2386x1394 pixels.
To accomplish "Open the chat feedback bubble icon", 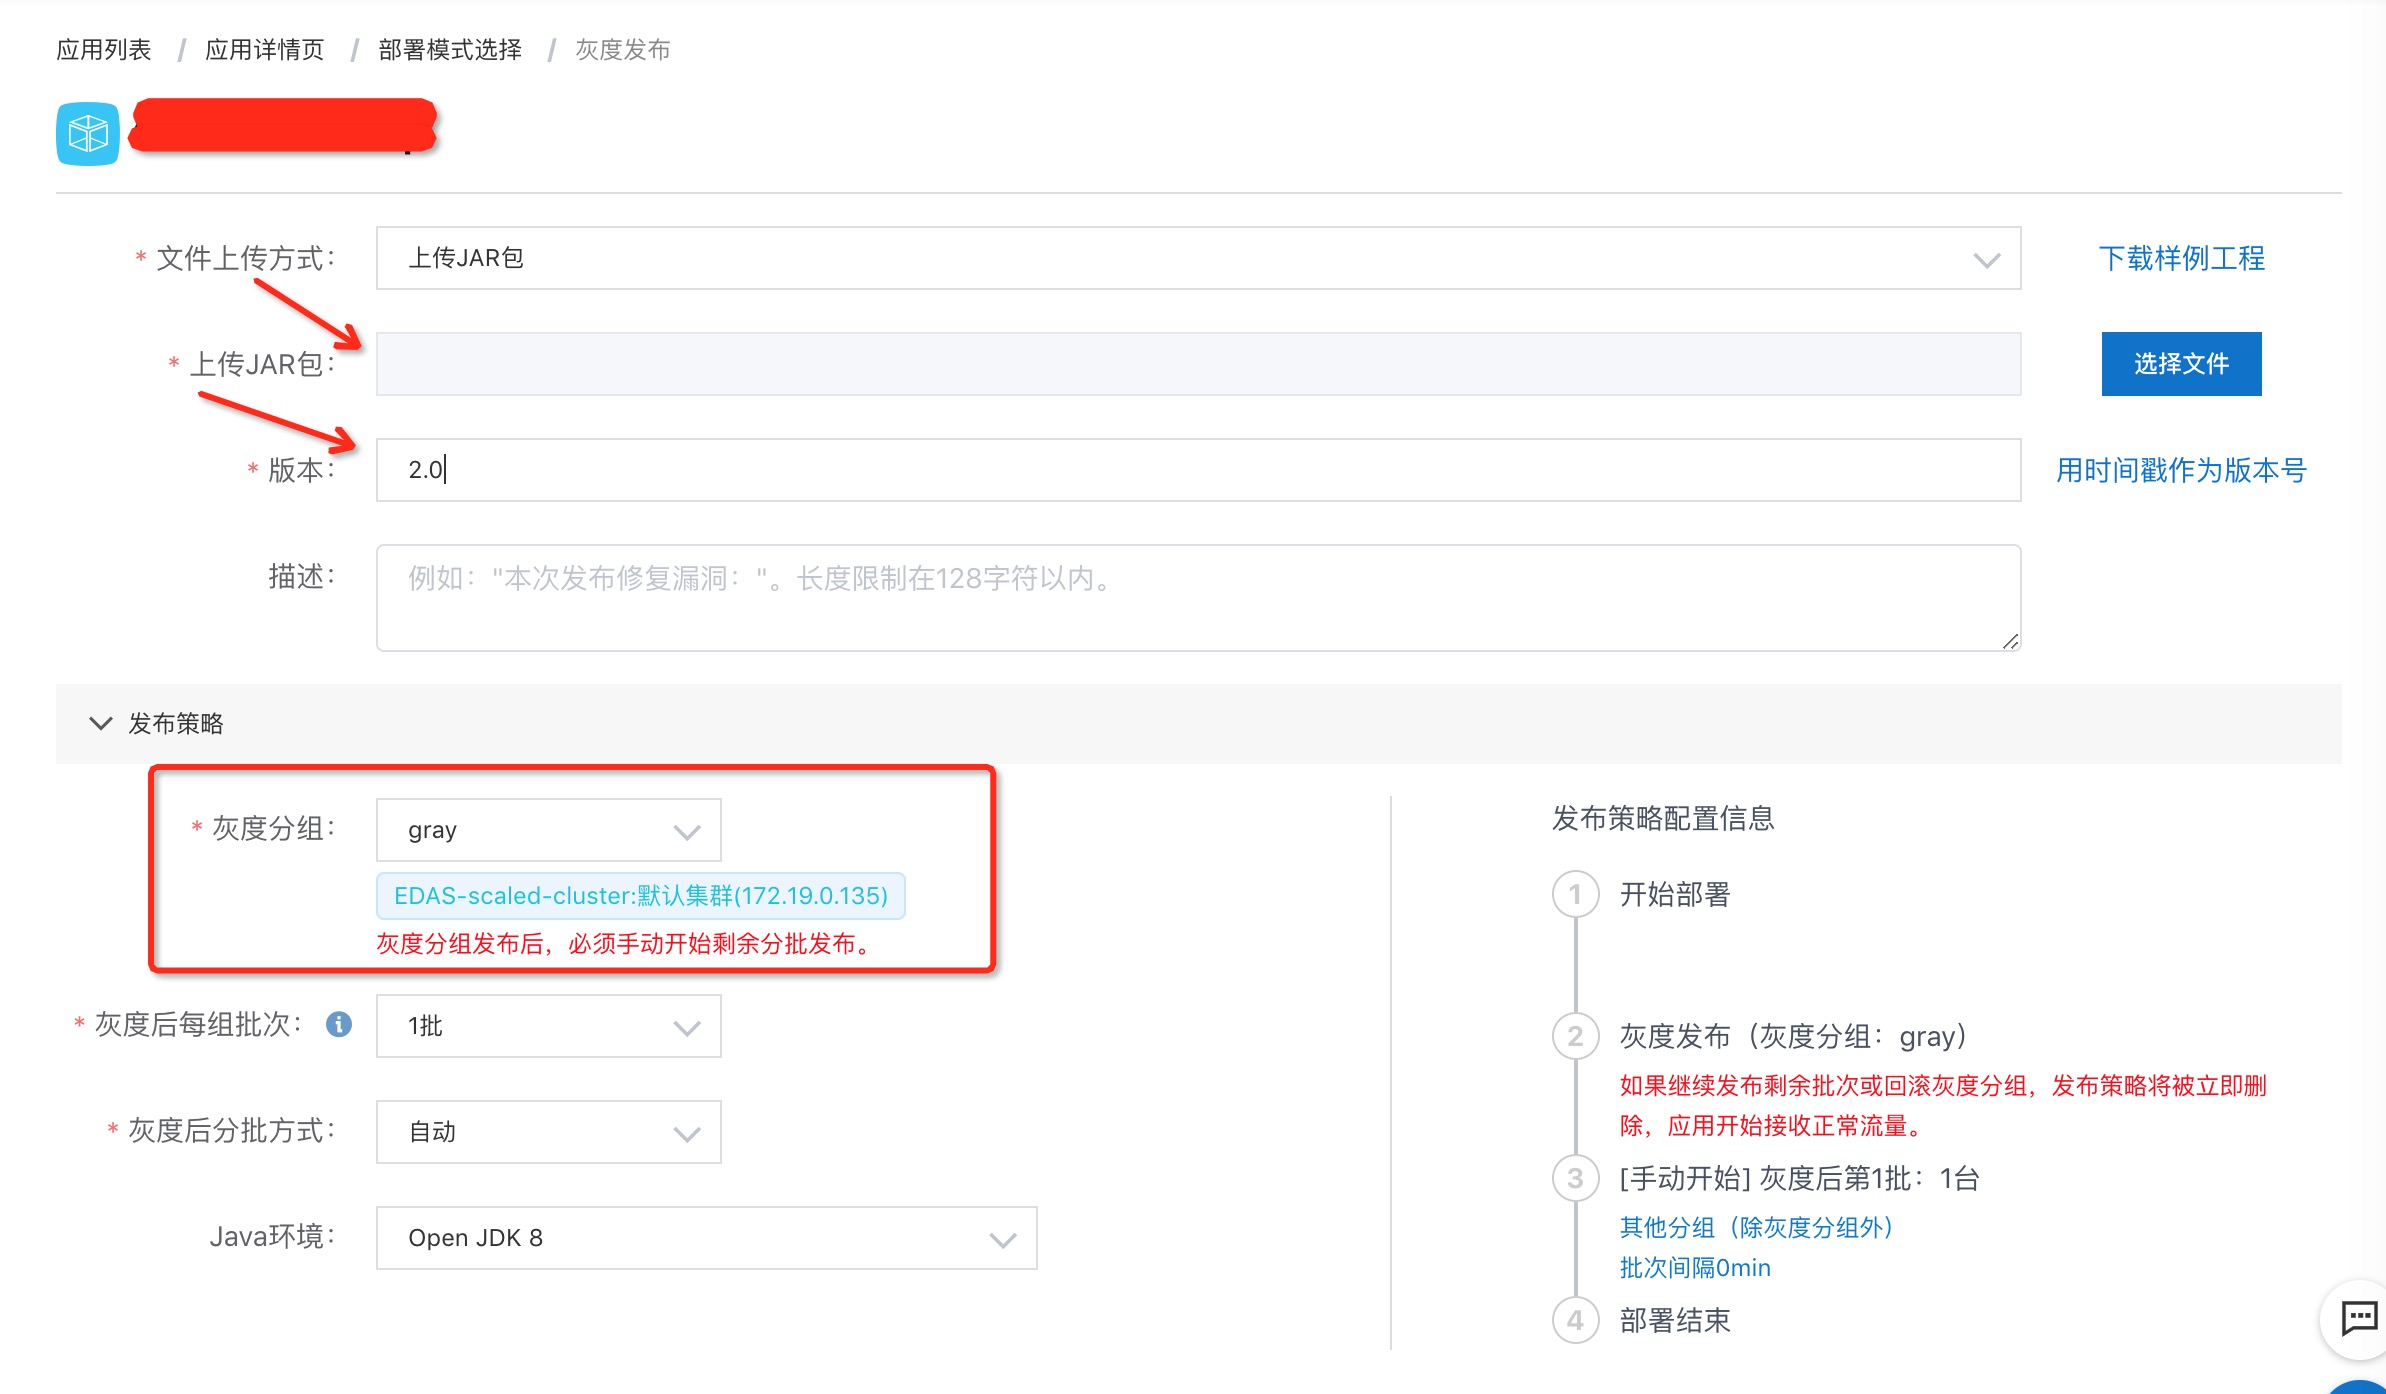I will (2359, 1318).
